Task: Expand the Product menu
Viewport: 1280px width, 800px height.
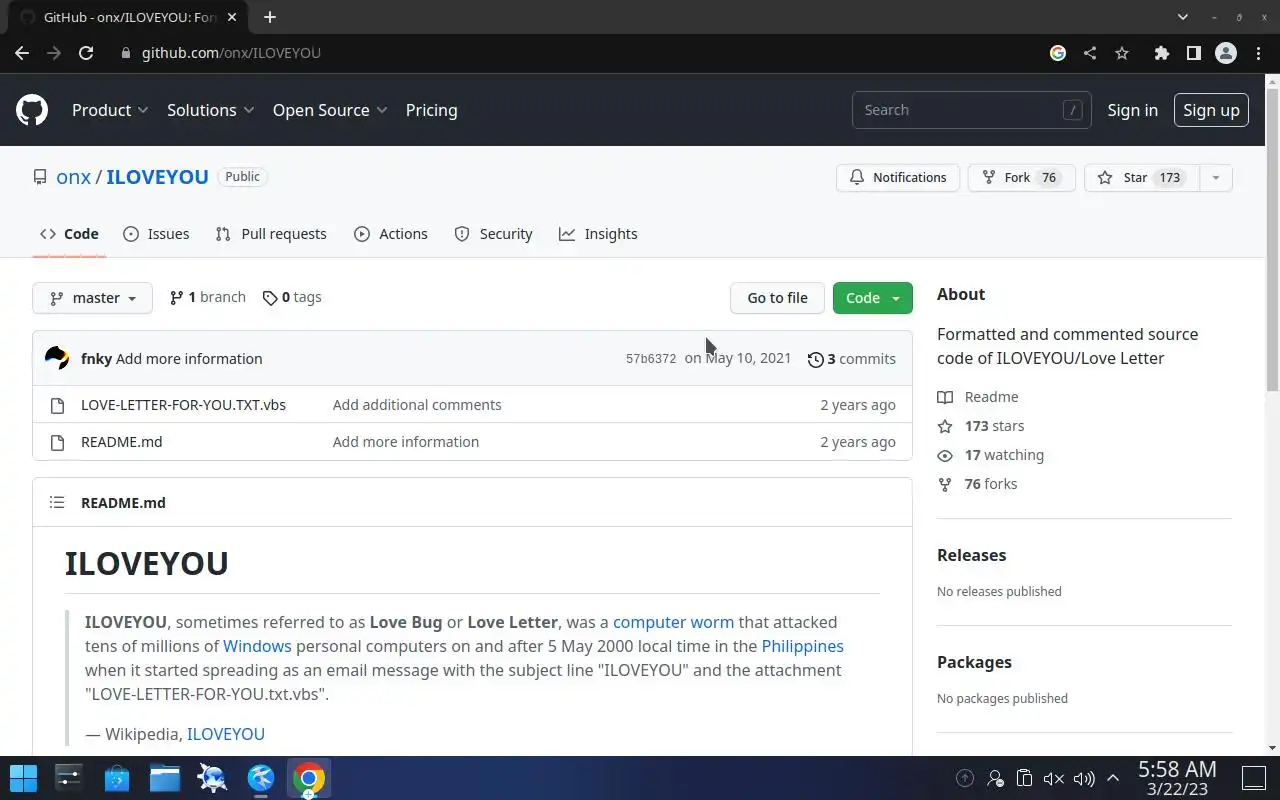Action: pos(110,110)
